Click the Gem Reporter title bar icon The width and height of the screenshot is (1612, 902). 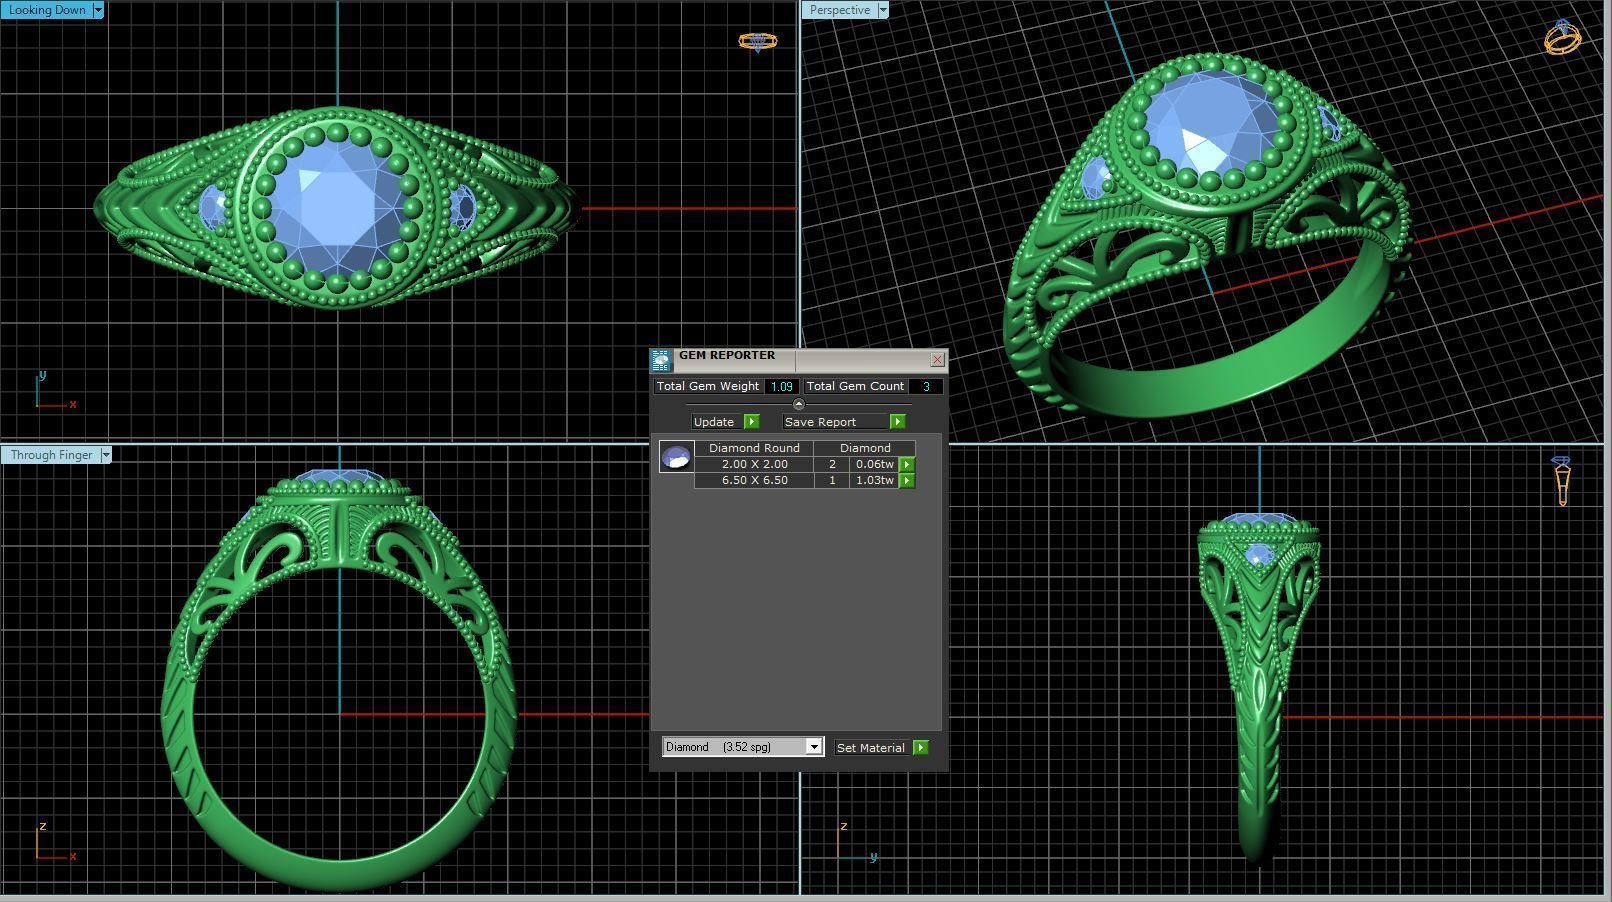661,361
